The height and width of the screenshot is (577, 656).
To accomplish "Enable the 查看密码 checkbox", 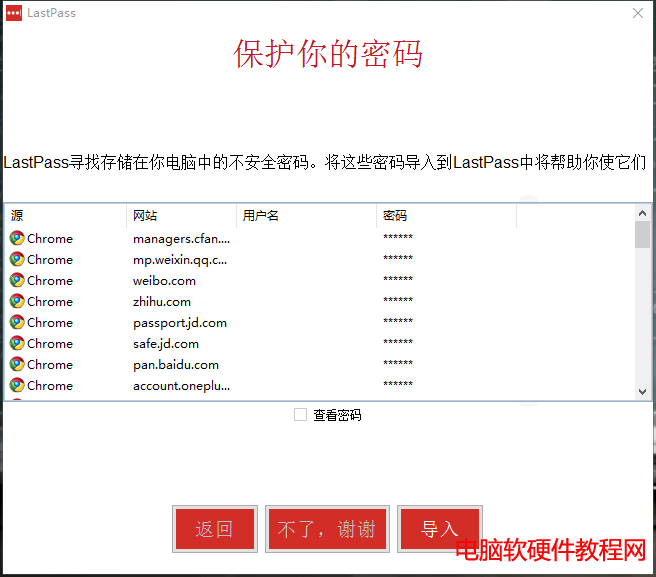I will pos(300,415).
